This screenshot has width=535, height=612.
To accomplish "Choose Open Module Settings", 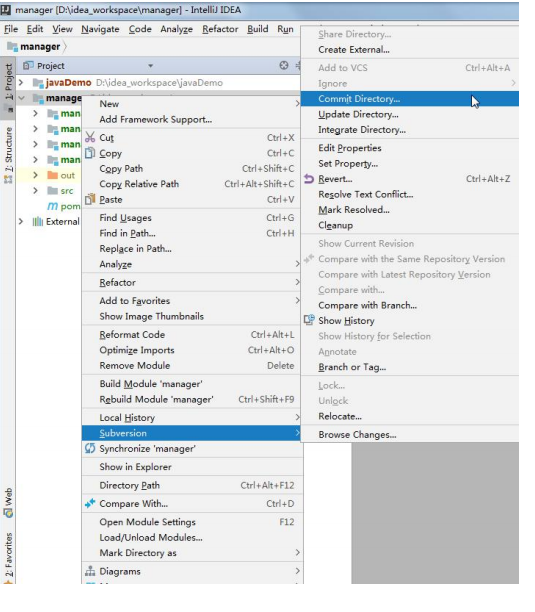I will point(192,522).
